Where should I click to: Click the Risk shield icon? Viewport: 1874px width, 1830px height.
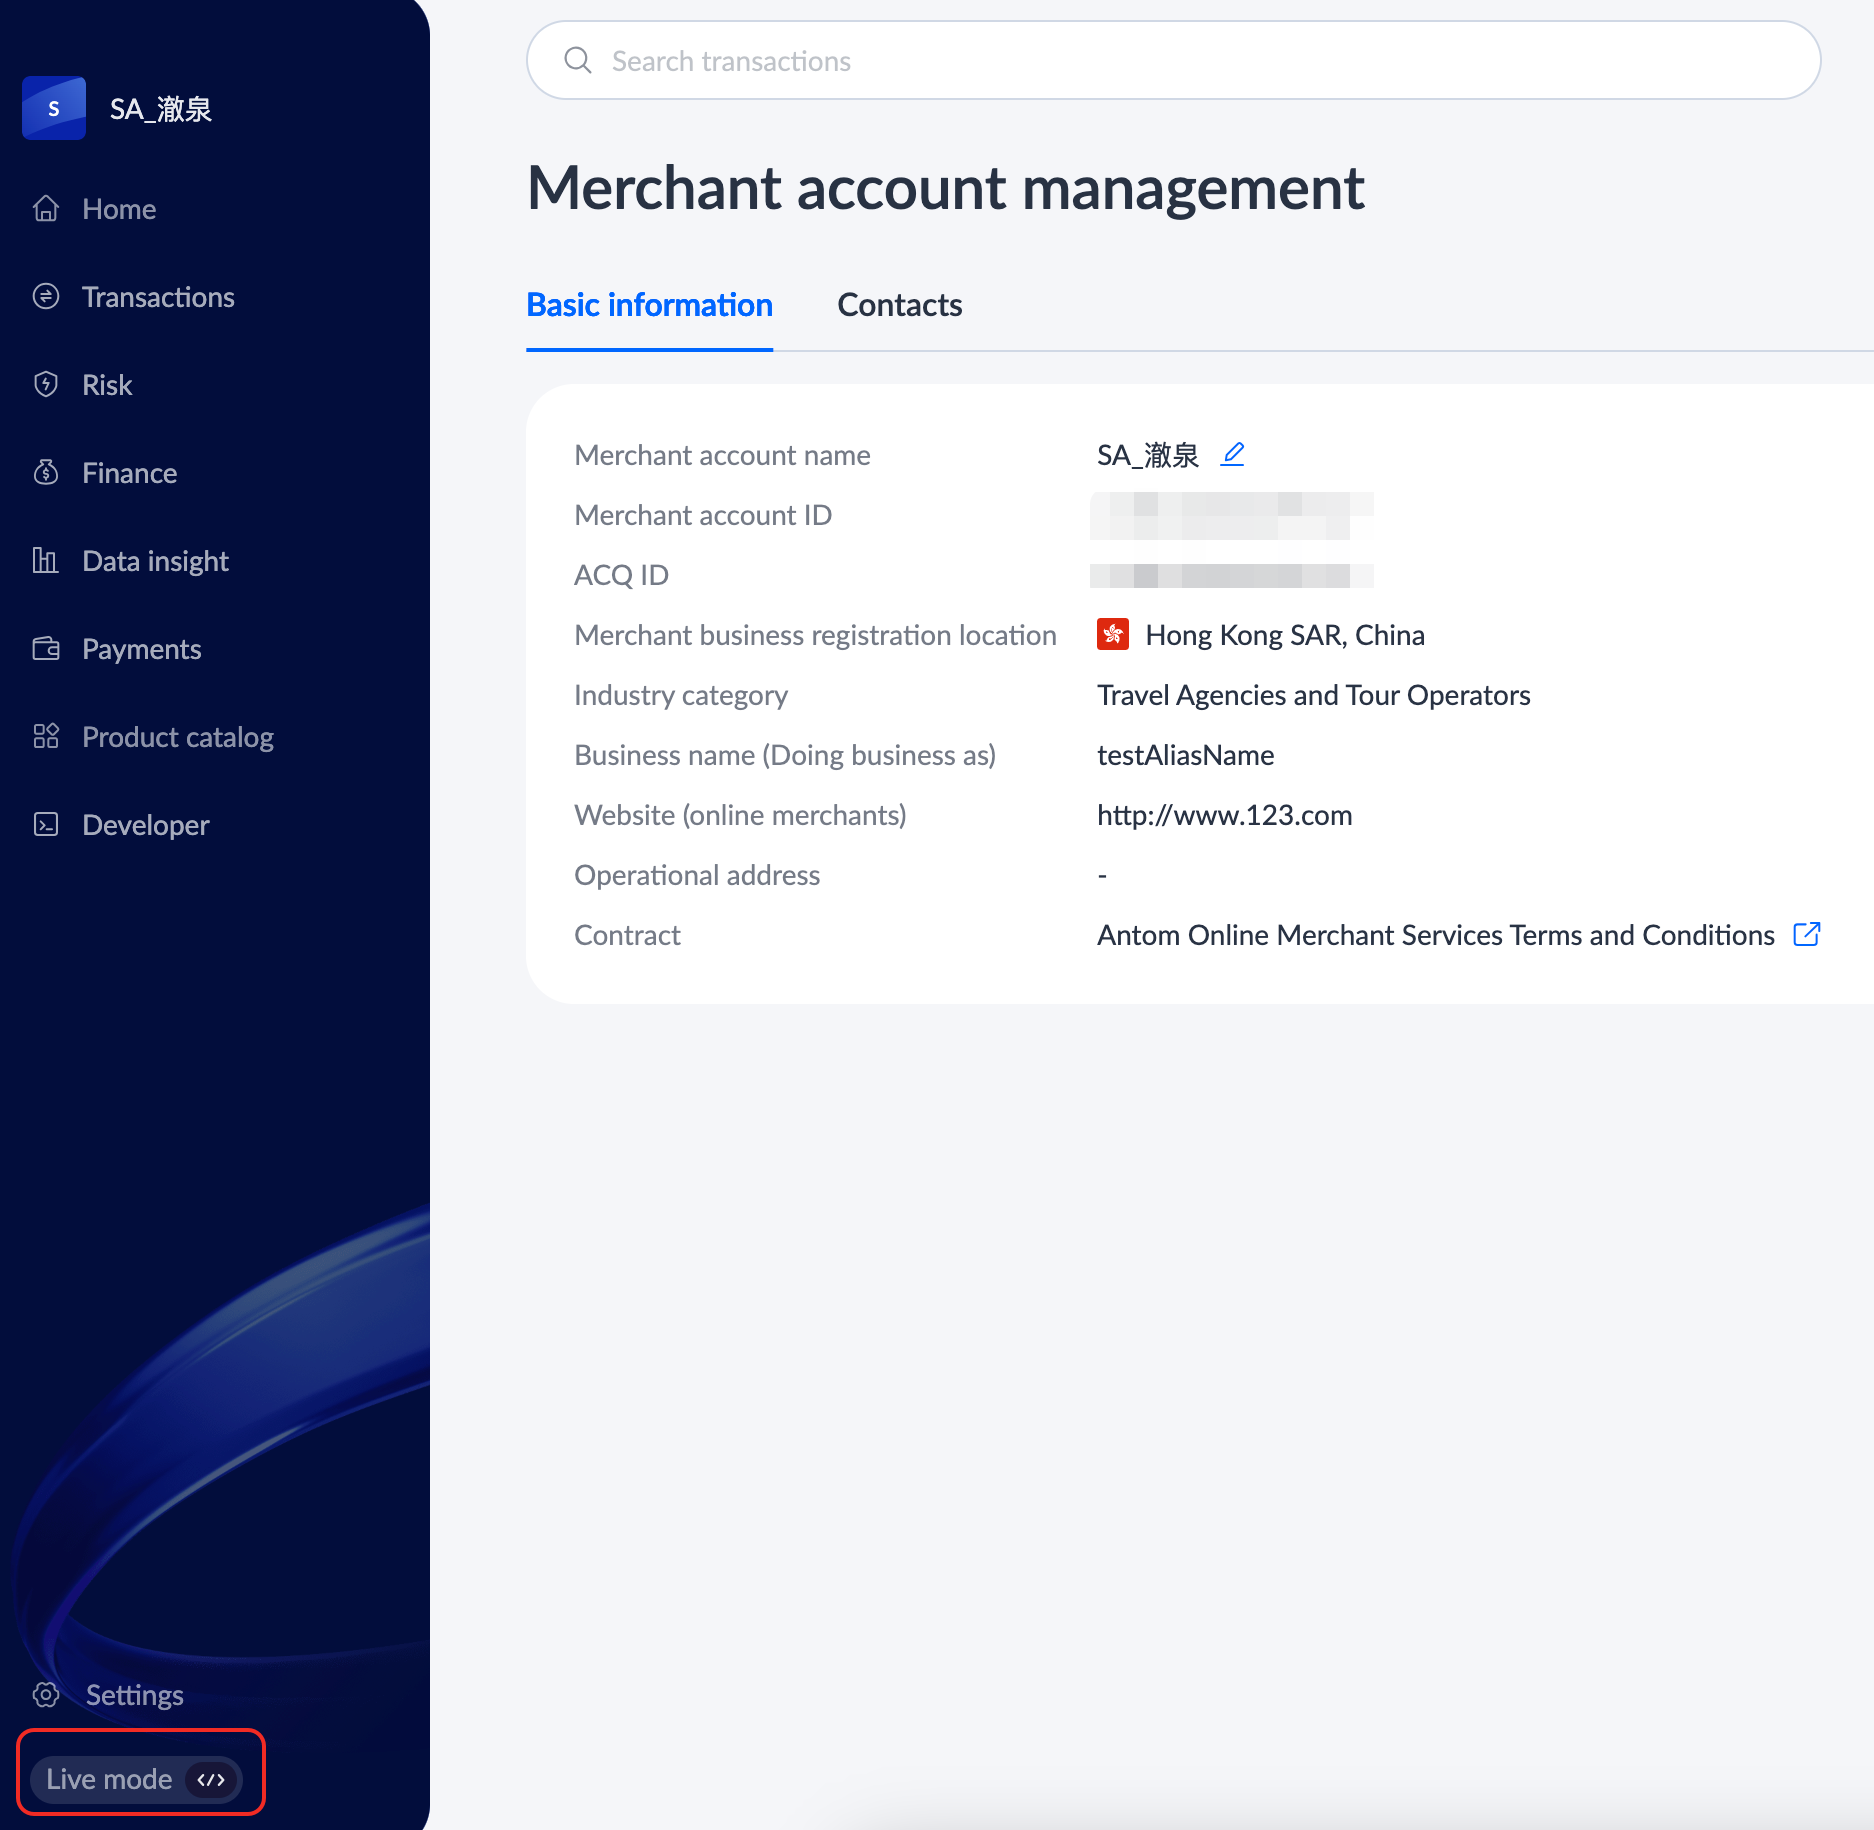pos(46,384)
